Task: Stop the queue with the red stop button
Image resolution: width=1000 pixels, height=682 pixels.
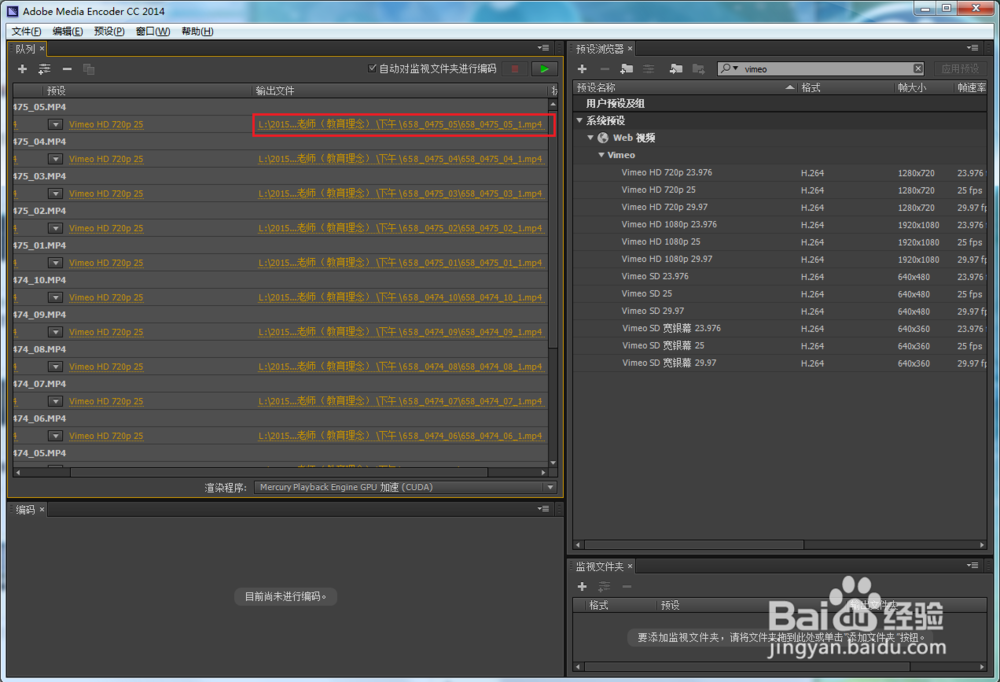Action: tap(515, 69)
